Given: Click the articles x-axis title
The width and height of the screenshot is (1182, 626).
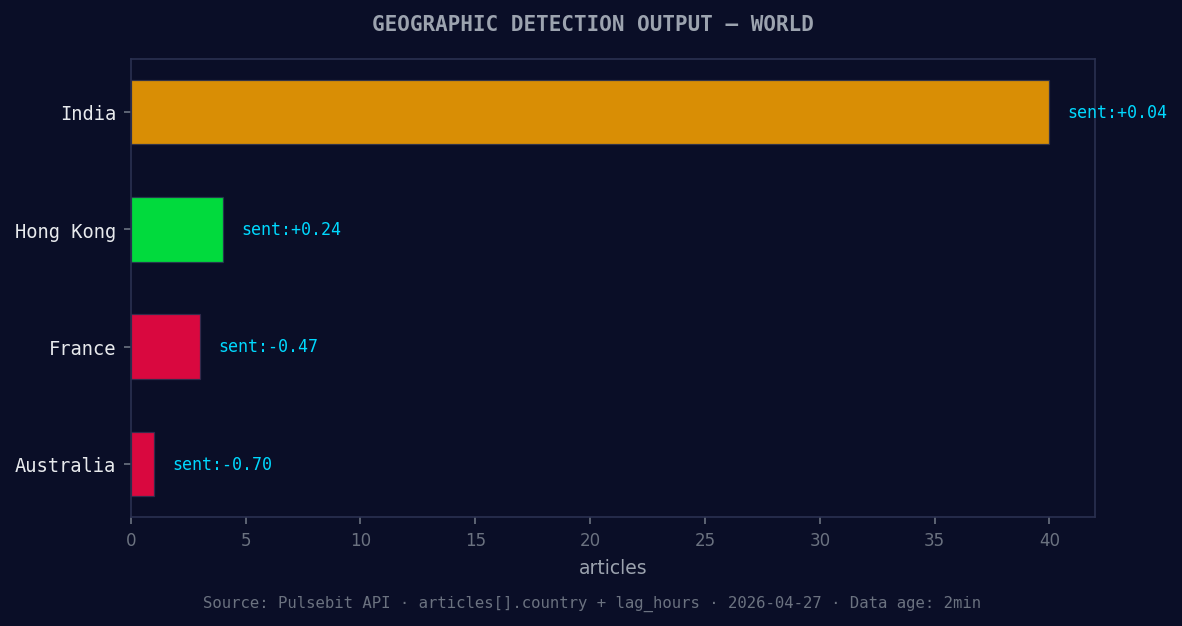Looking at the screenshot, I should pyautogui.click(x=612, y=567).
